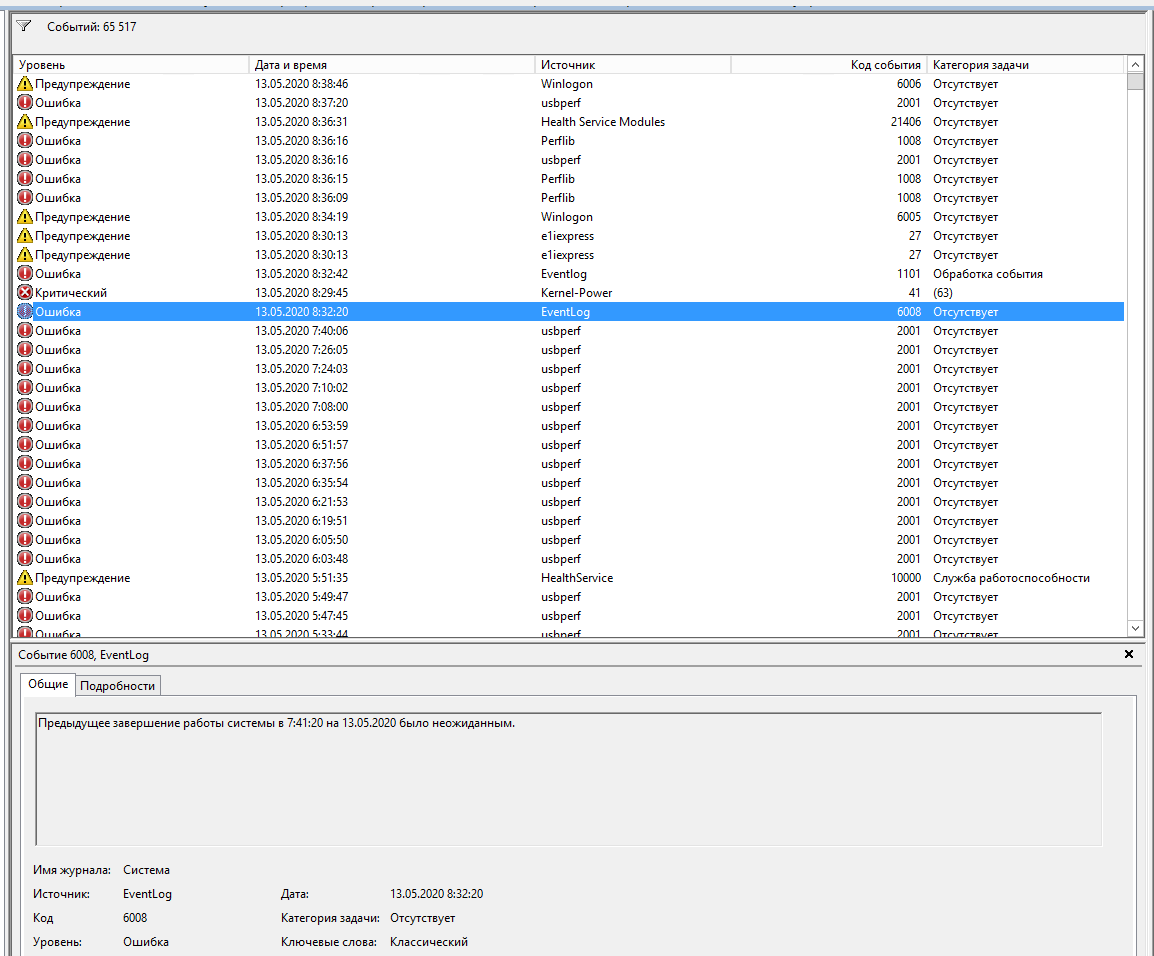Sort by Код события column header
Viewport: 1154px width, 956px height.
coord(829,65)
